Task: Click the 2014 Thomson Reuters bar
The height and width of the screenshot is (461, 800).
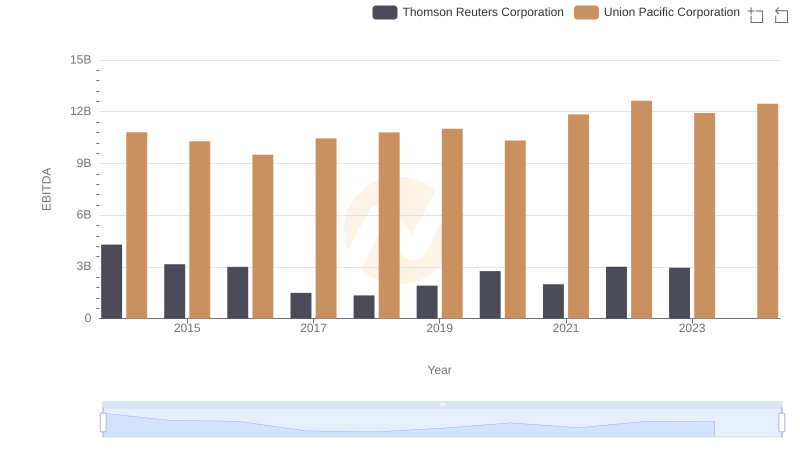Action: coord(112,281)
